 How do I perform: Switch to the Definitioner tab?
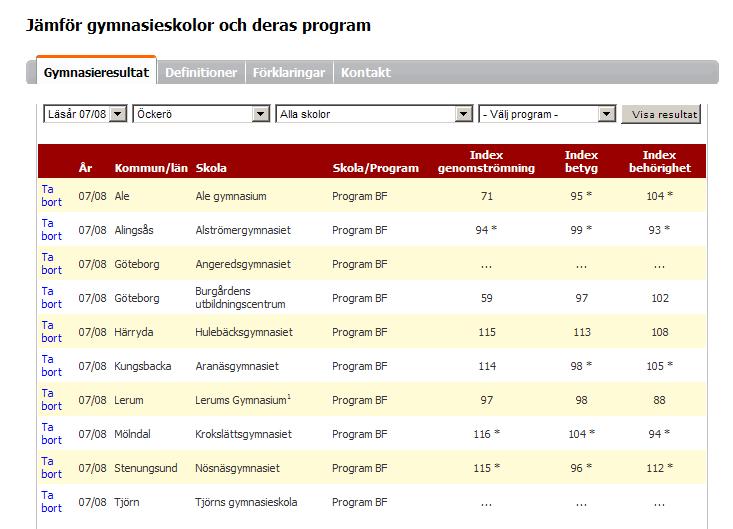click(x=201, y=72)
